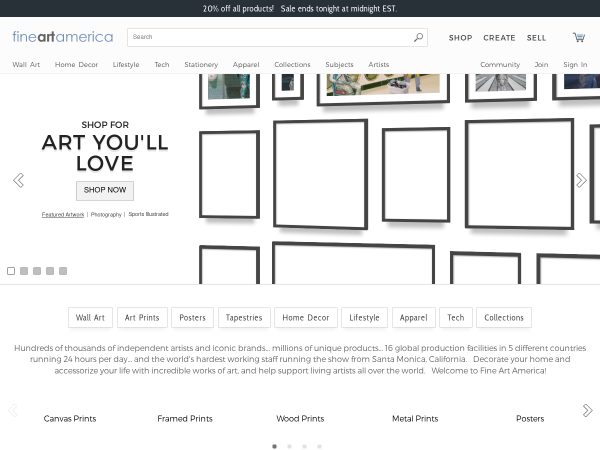Open Wood Prints in product carousel
This screenshot has width=600, height=450.
(x=300, y=419)
